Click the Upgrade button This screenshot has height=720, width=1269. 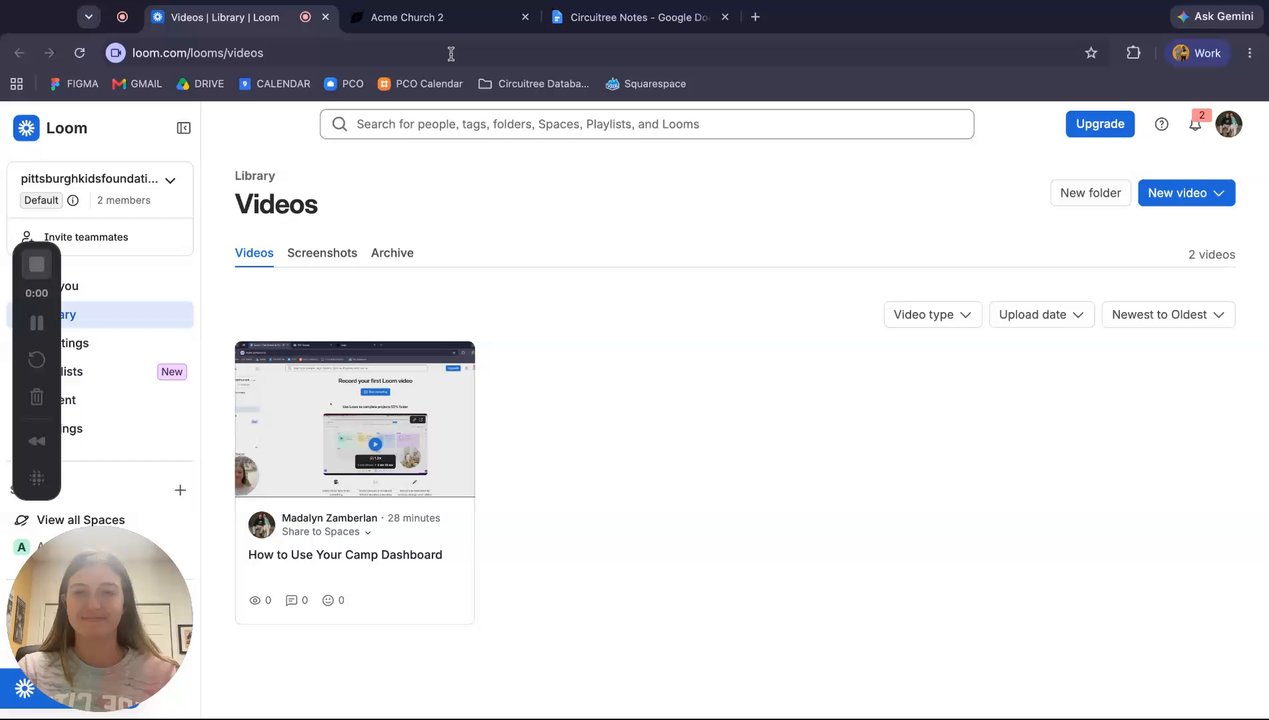pyautogui.click(x=1100, y=124)
